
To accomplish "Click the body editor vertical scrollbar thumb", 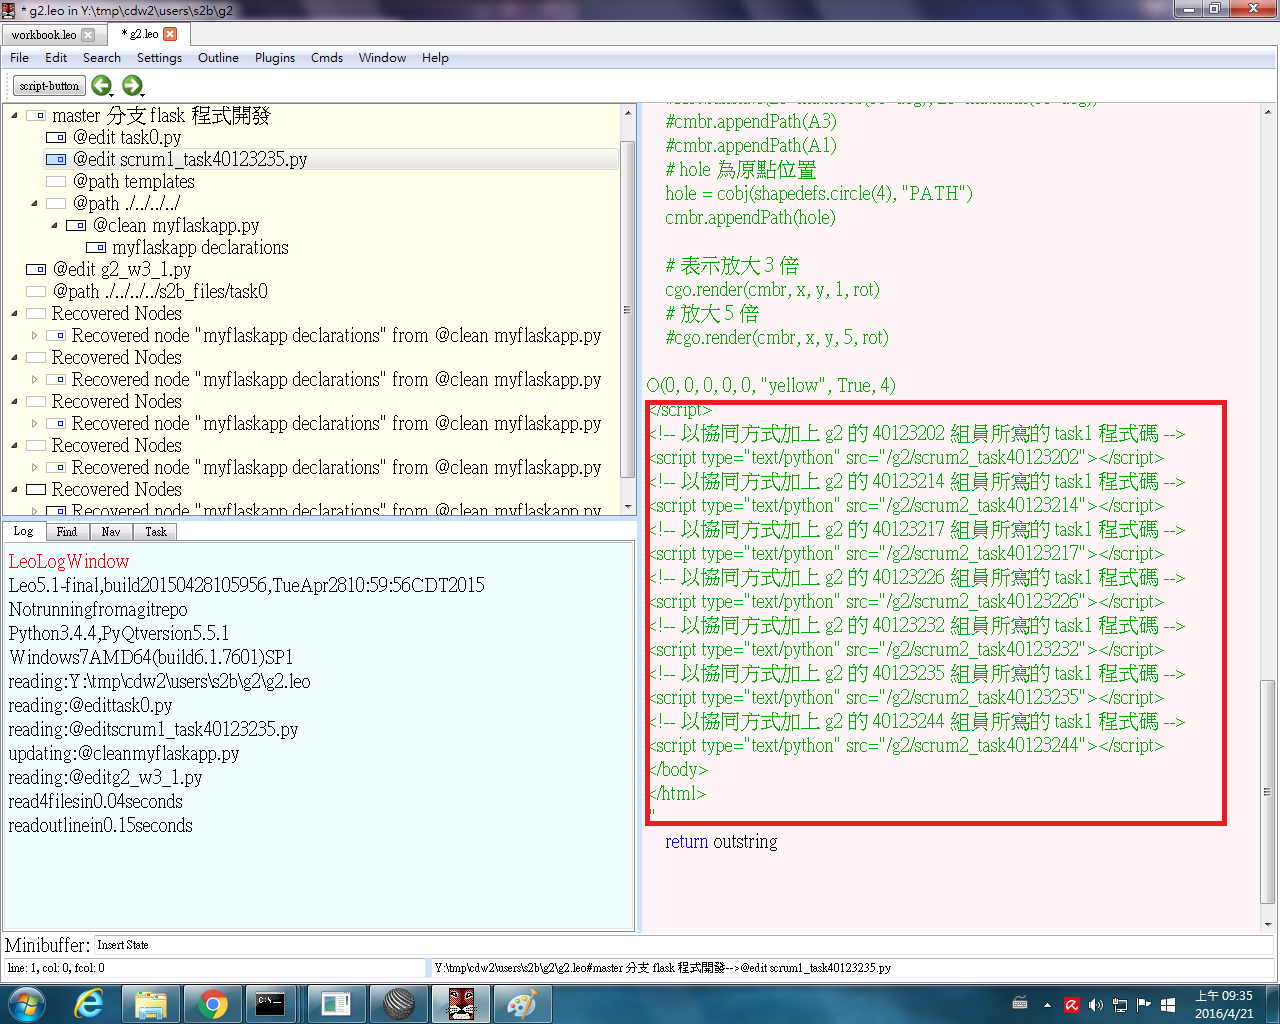I will [1268, 790].
